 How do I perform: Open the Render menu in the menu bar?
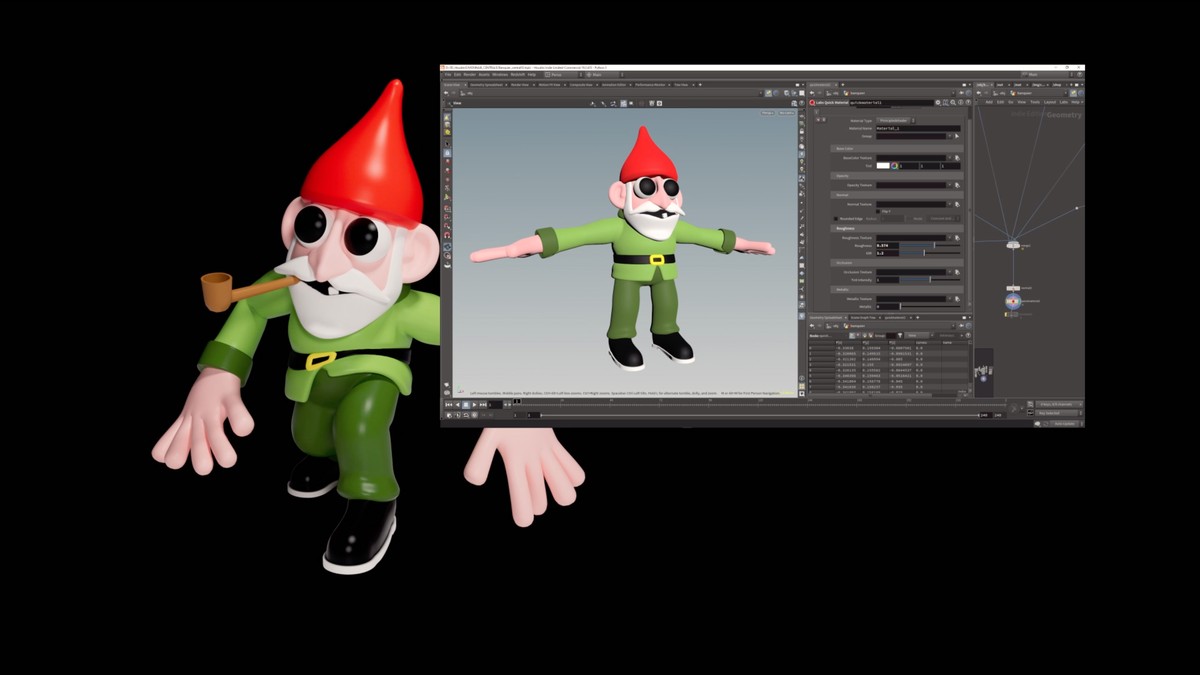469,75
